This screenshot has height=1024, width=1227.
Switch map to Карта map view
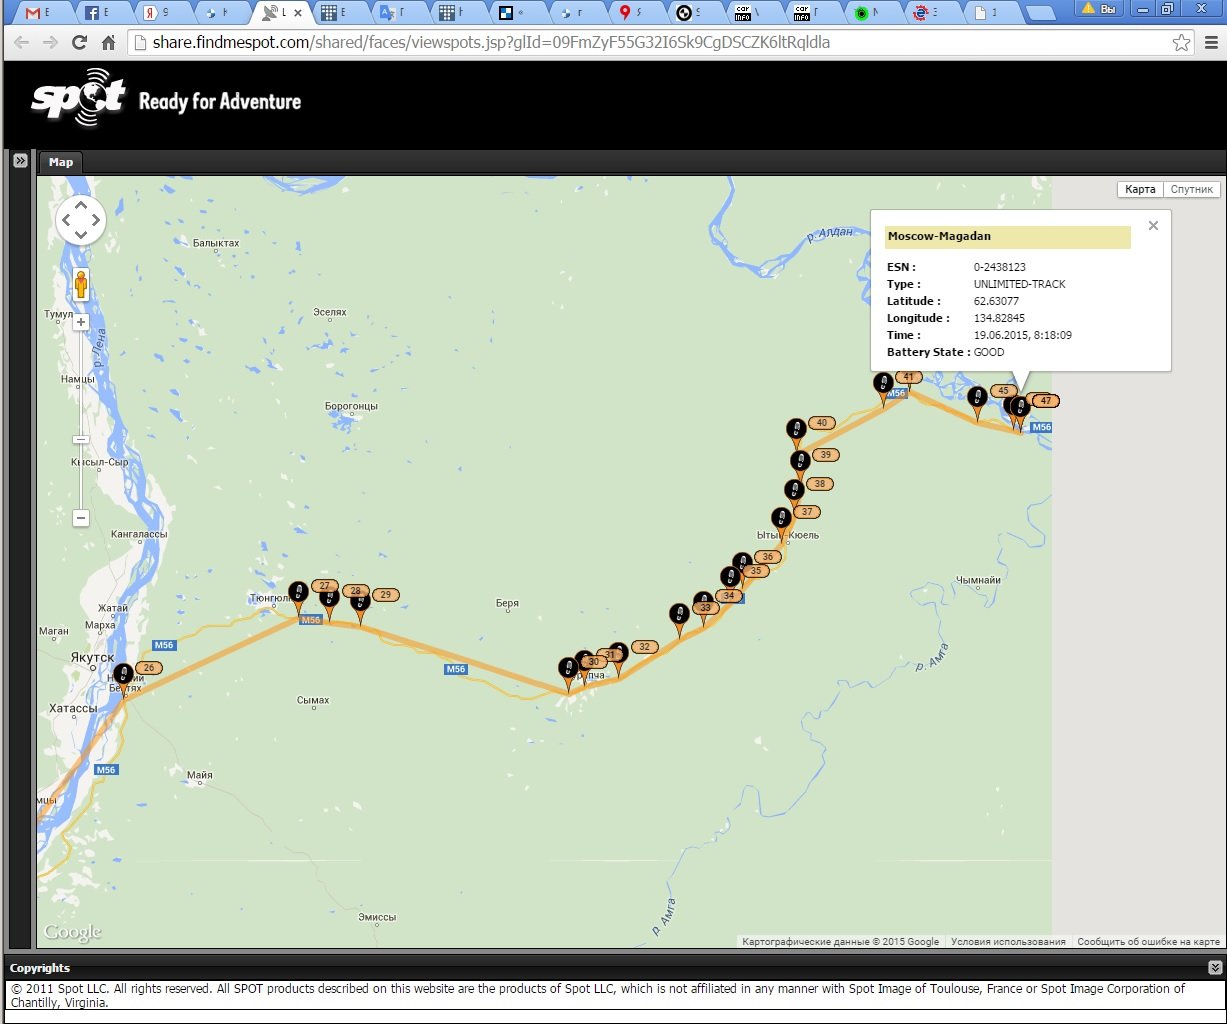(x=1140, y=189)
